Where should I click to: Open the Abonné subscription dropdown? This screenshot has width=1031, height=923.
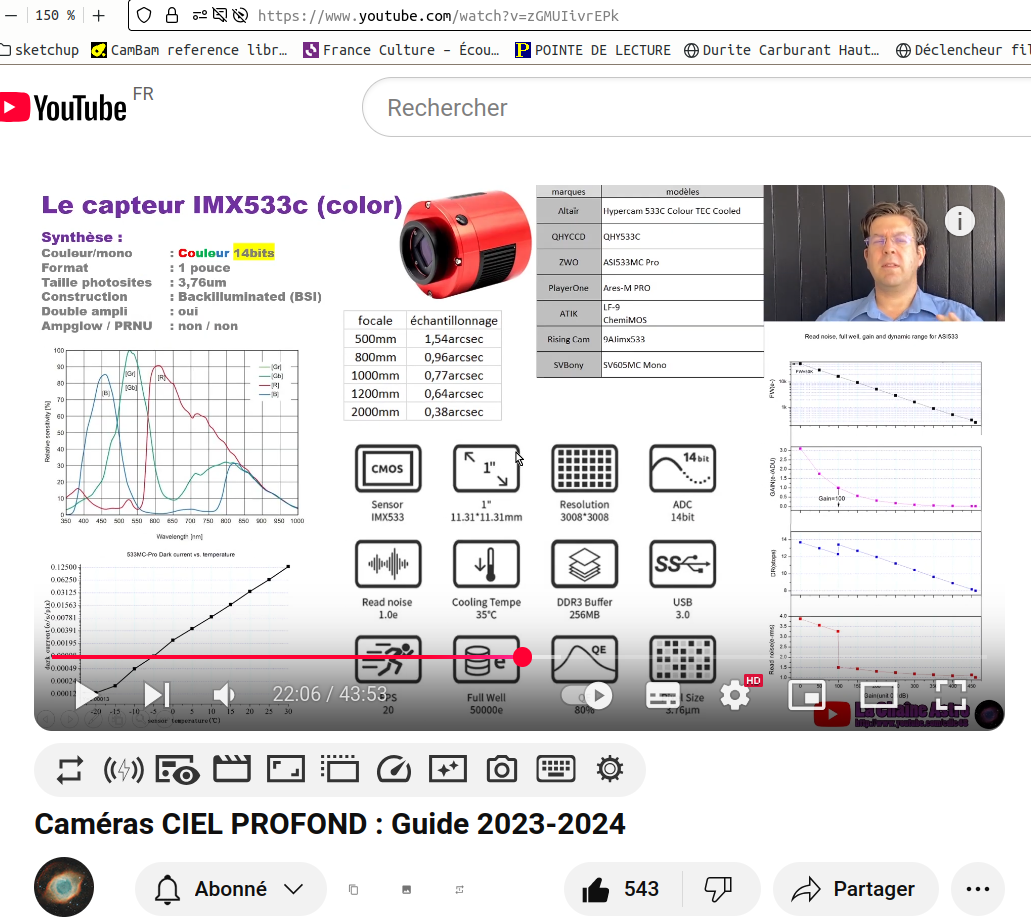pyautogui.click(x=231, y=889)
